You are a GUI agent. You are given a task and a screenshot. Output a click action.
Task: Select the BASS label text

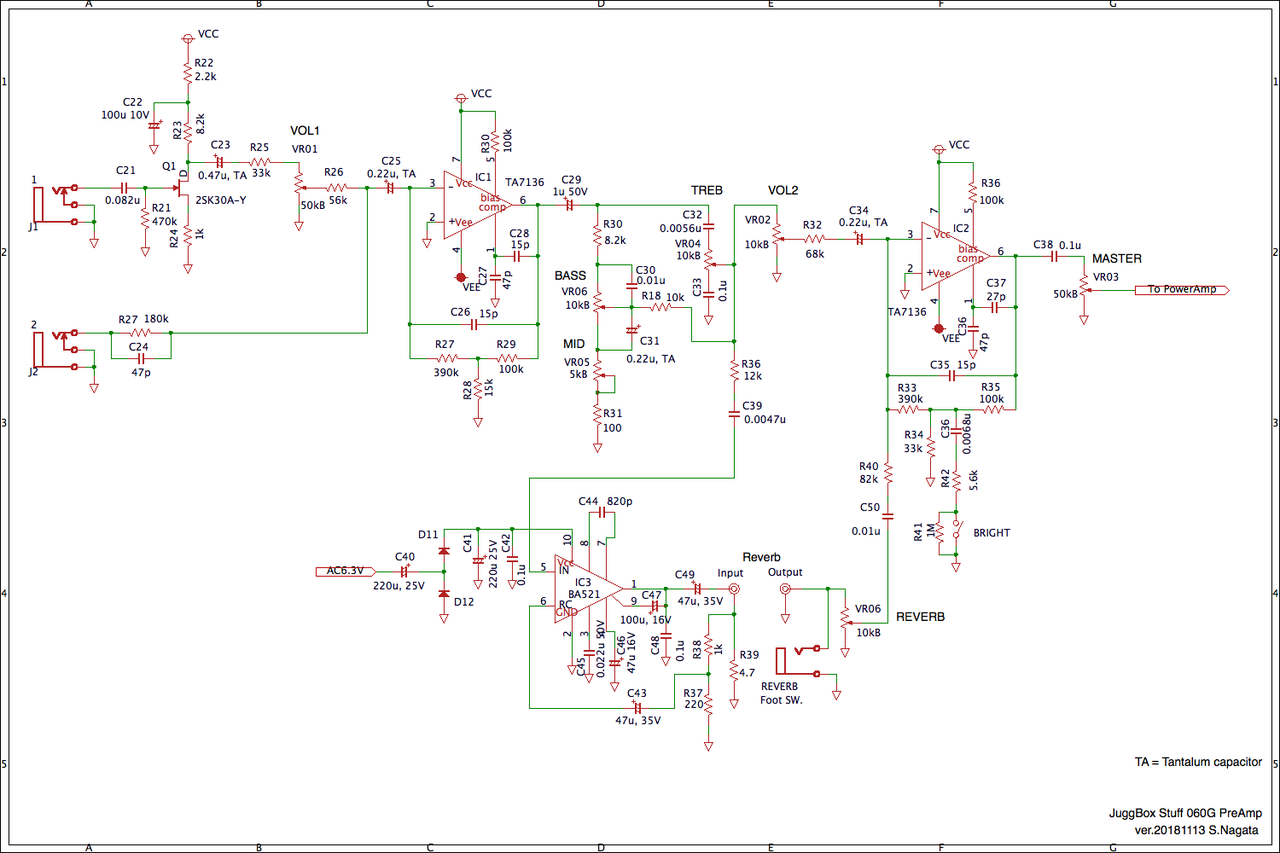[570, 275]
